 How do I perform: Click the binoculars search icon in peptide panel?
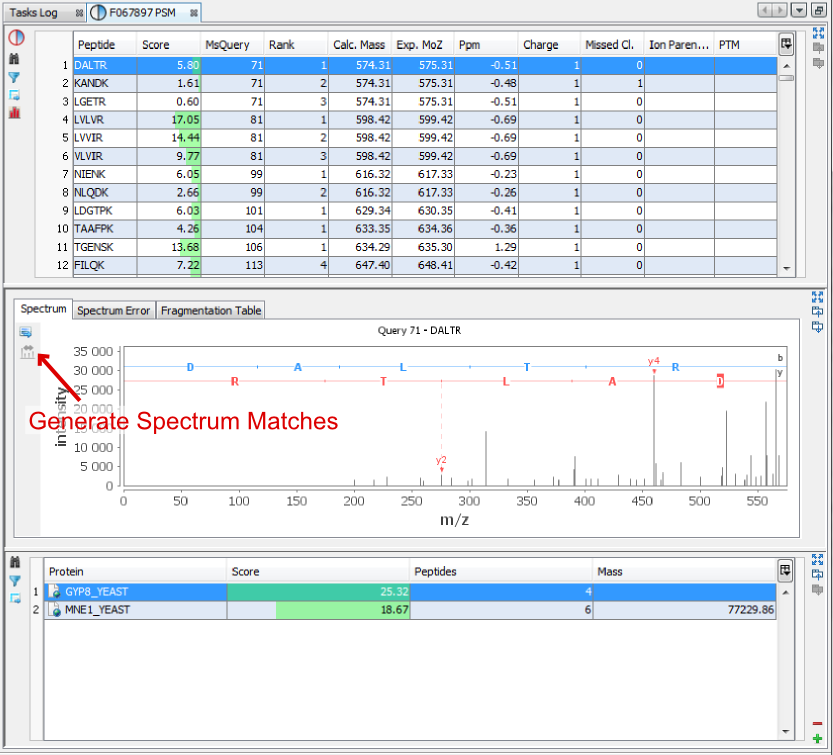tap(15, 59)
